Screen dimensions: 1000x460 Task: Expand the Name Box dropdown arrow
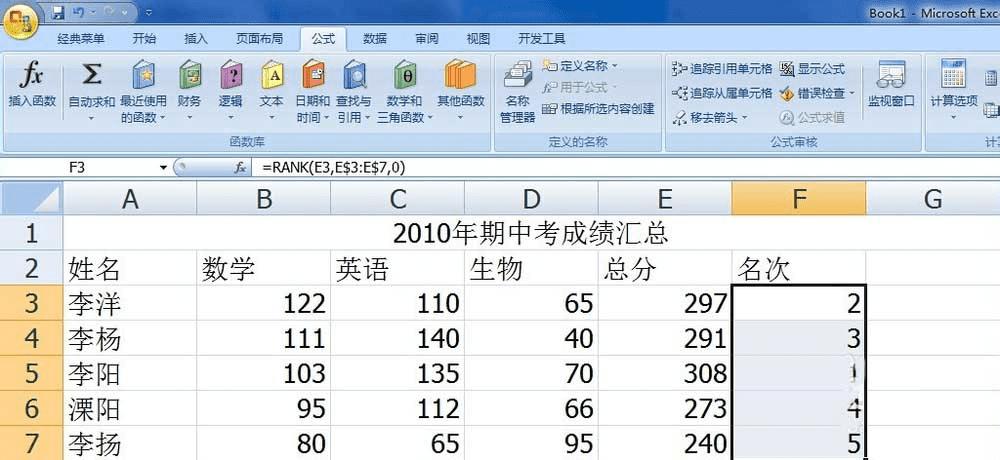[x=164, y=168]
